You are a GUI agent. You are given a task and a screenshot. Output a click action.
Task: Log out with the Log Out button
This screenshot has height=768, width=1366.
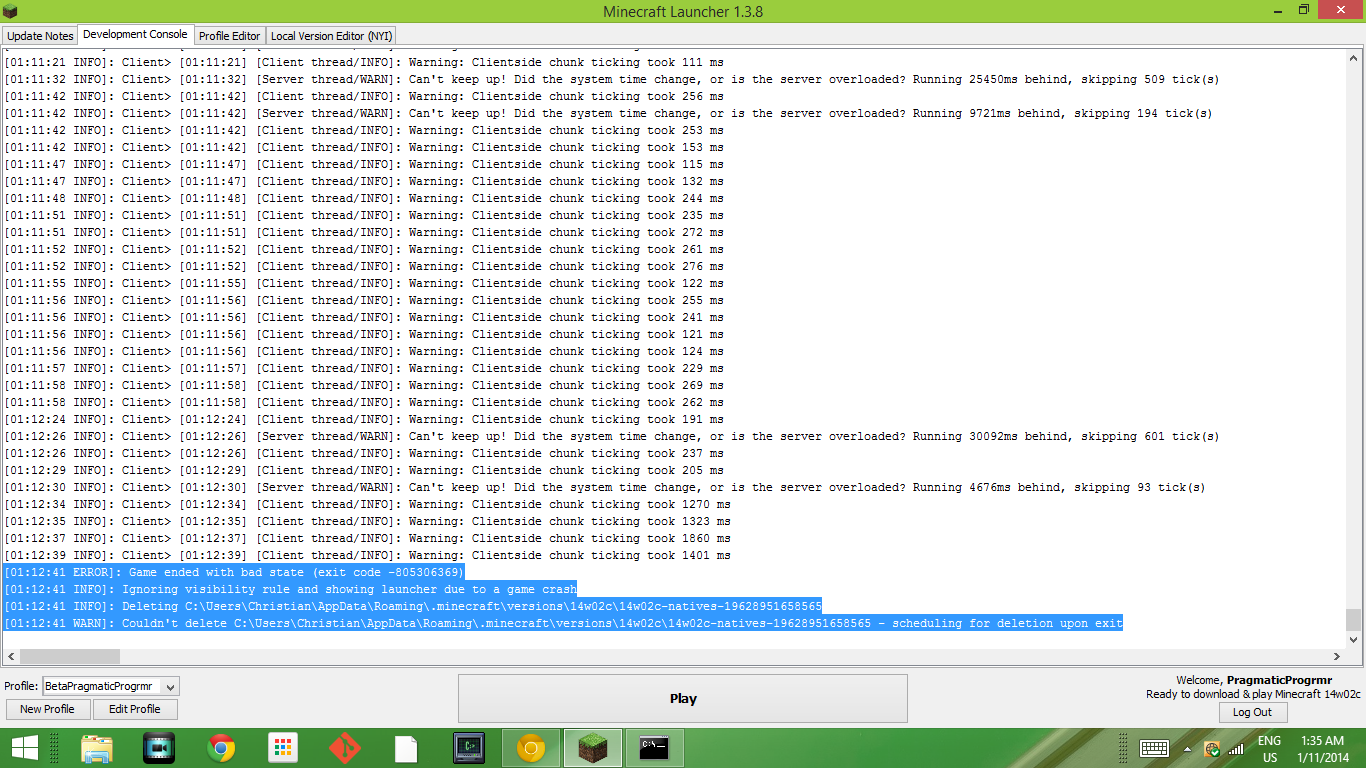pos(1253,712)
